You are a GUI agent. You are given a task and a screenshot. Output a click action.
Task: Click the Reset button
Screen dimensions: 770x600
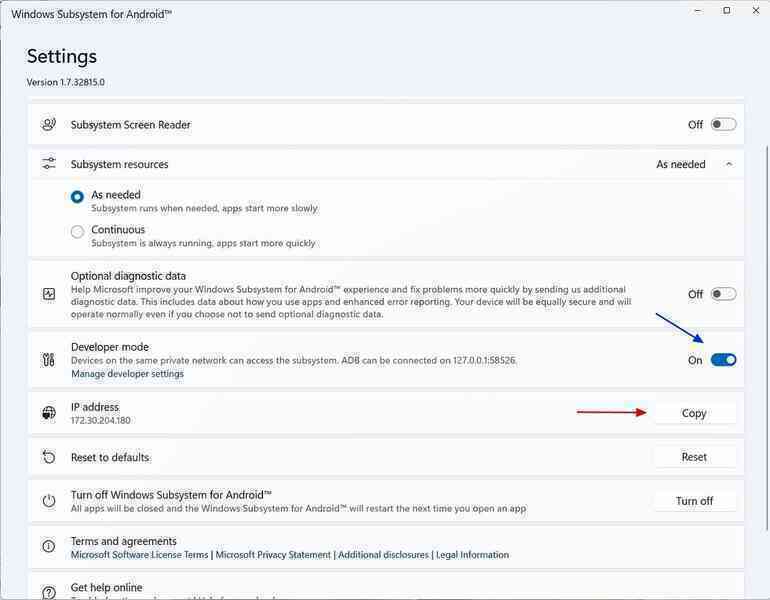coord(694,457)
